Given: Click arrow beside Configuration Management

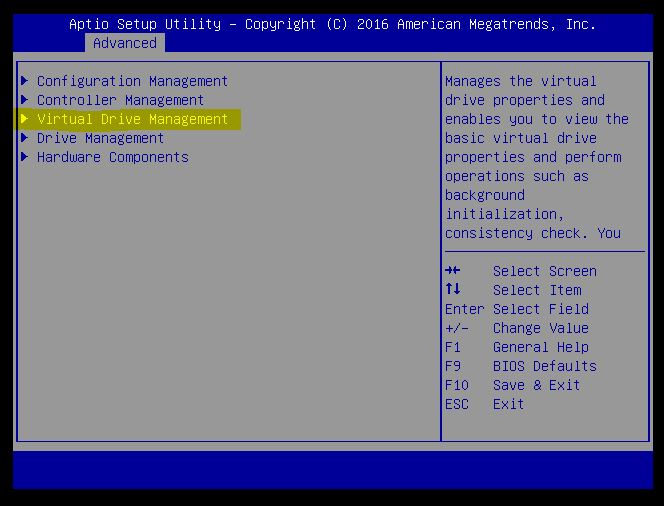Looking at the screenshot, I should tap(25, 80).
